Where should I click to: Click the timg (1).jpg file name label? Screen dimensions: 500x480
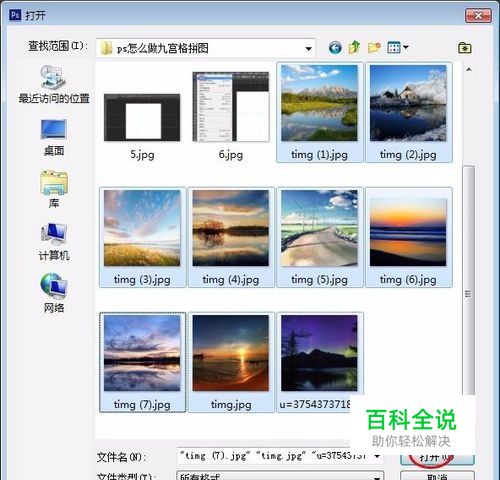click(x=319, y=154)
